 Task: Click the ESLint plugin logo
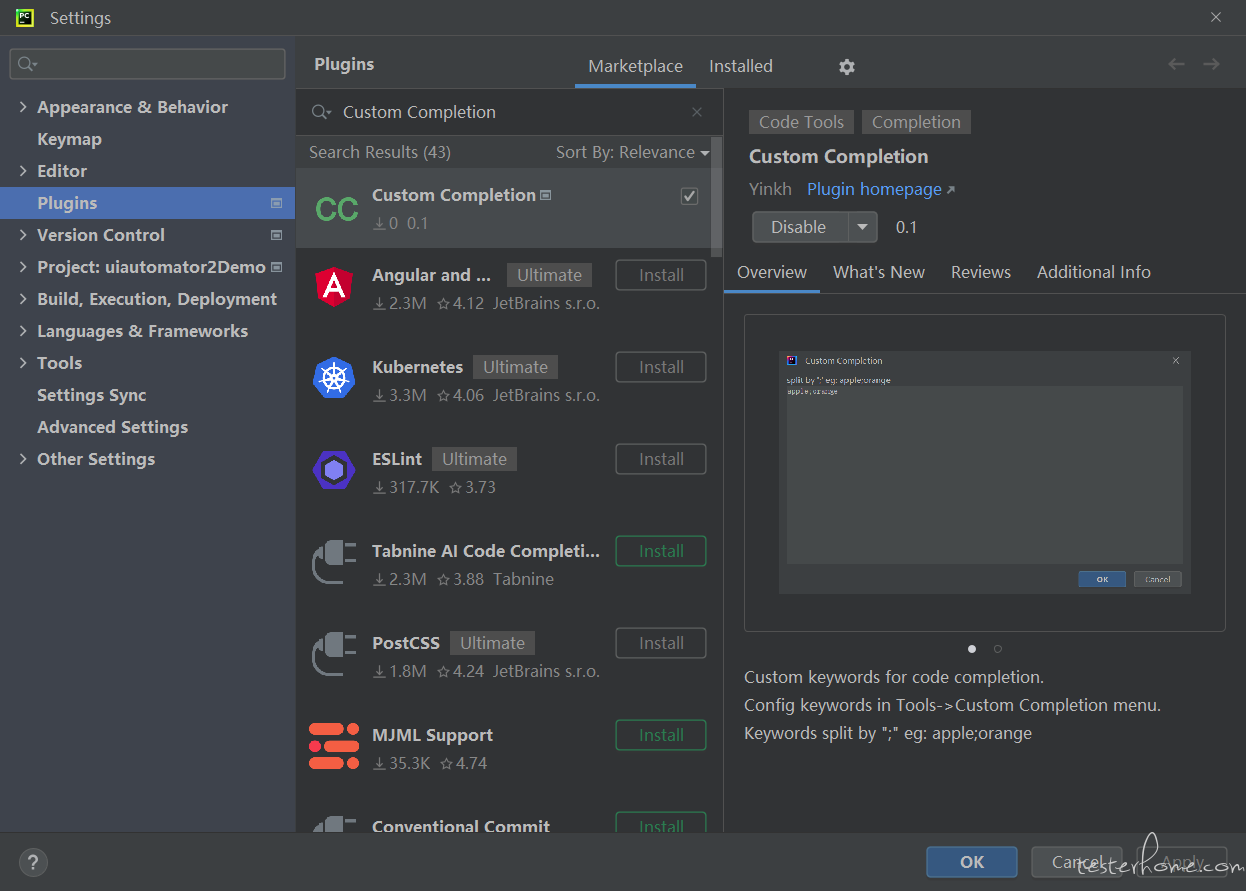pos(334,470)
